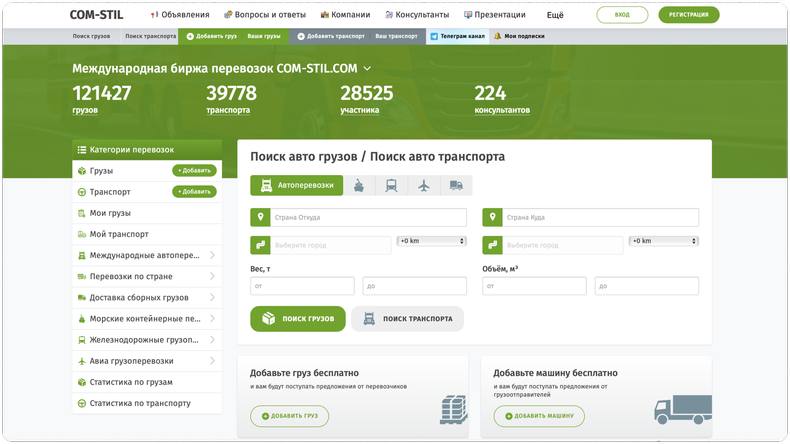
Task: Click the truck illustration in add-vehicle card
Action: point(682,410)
